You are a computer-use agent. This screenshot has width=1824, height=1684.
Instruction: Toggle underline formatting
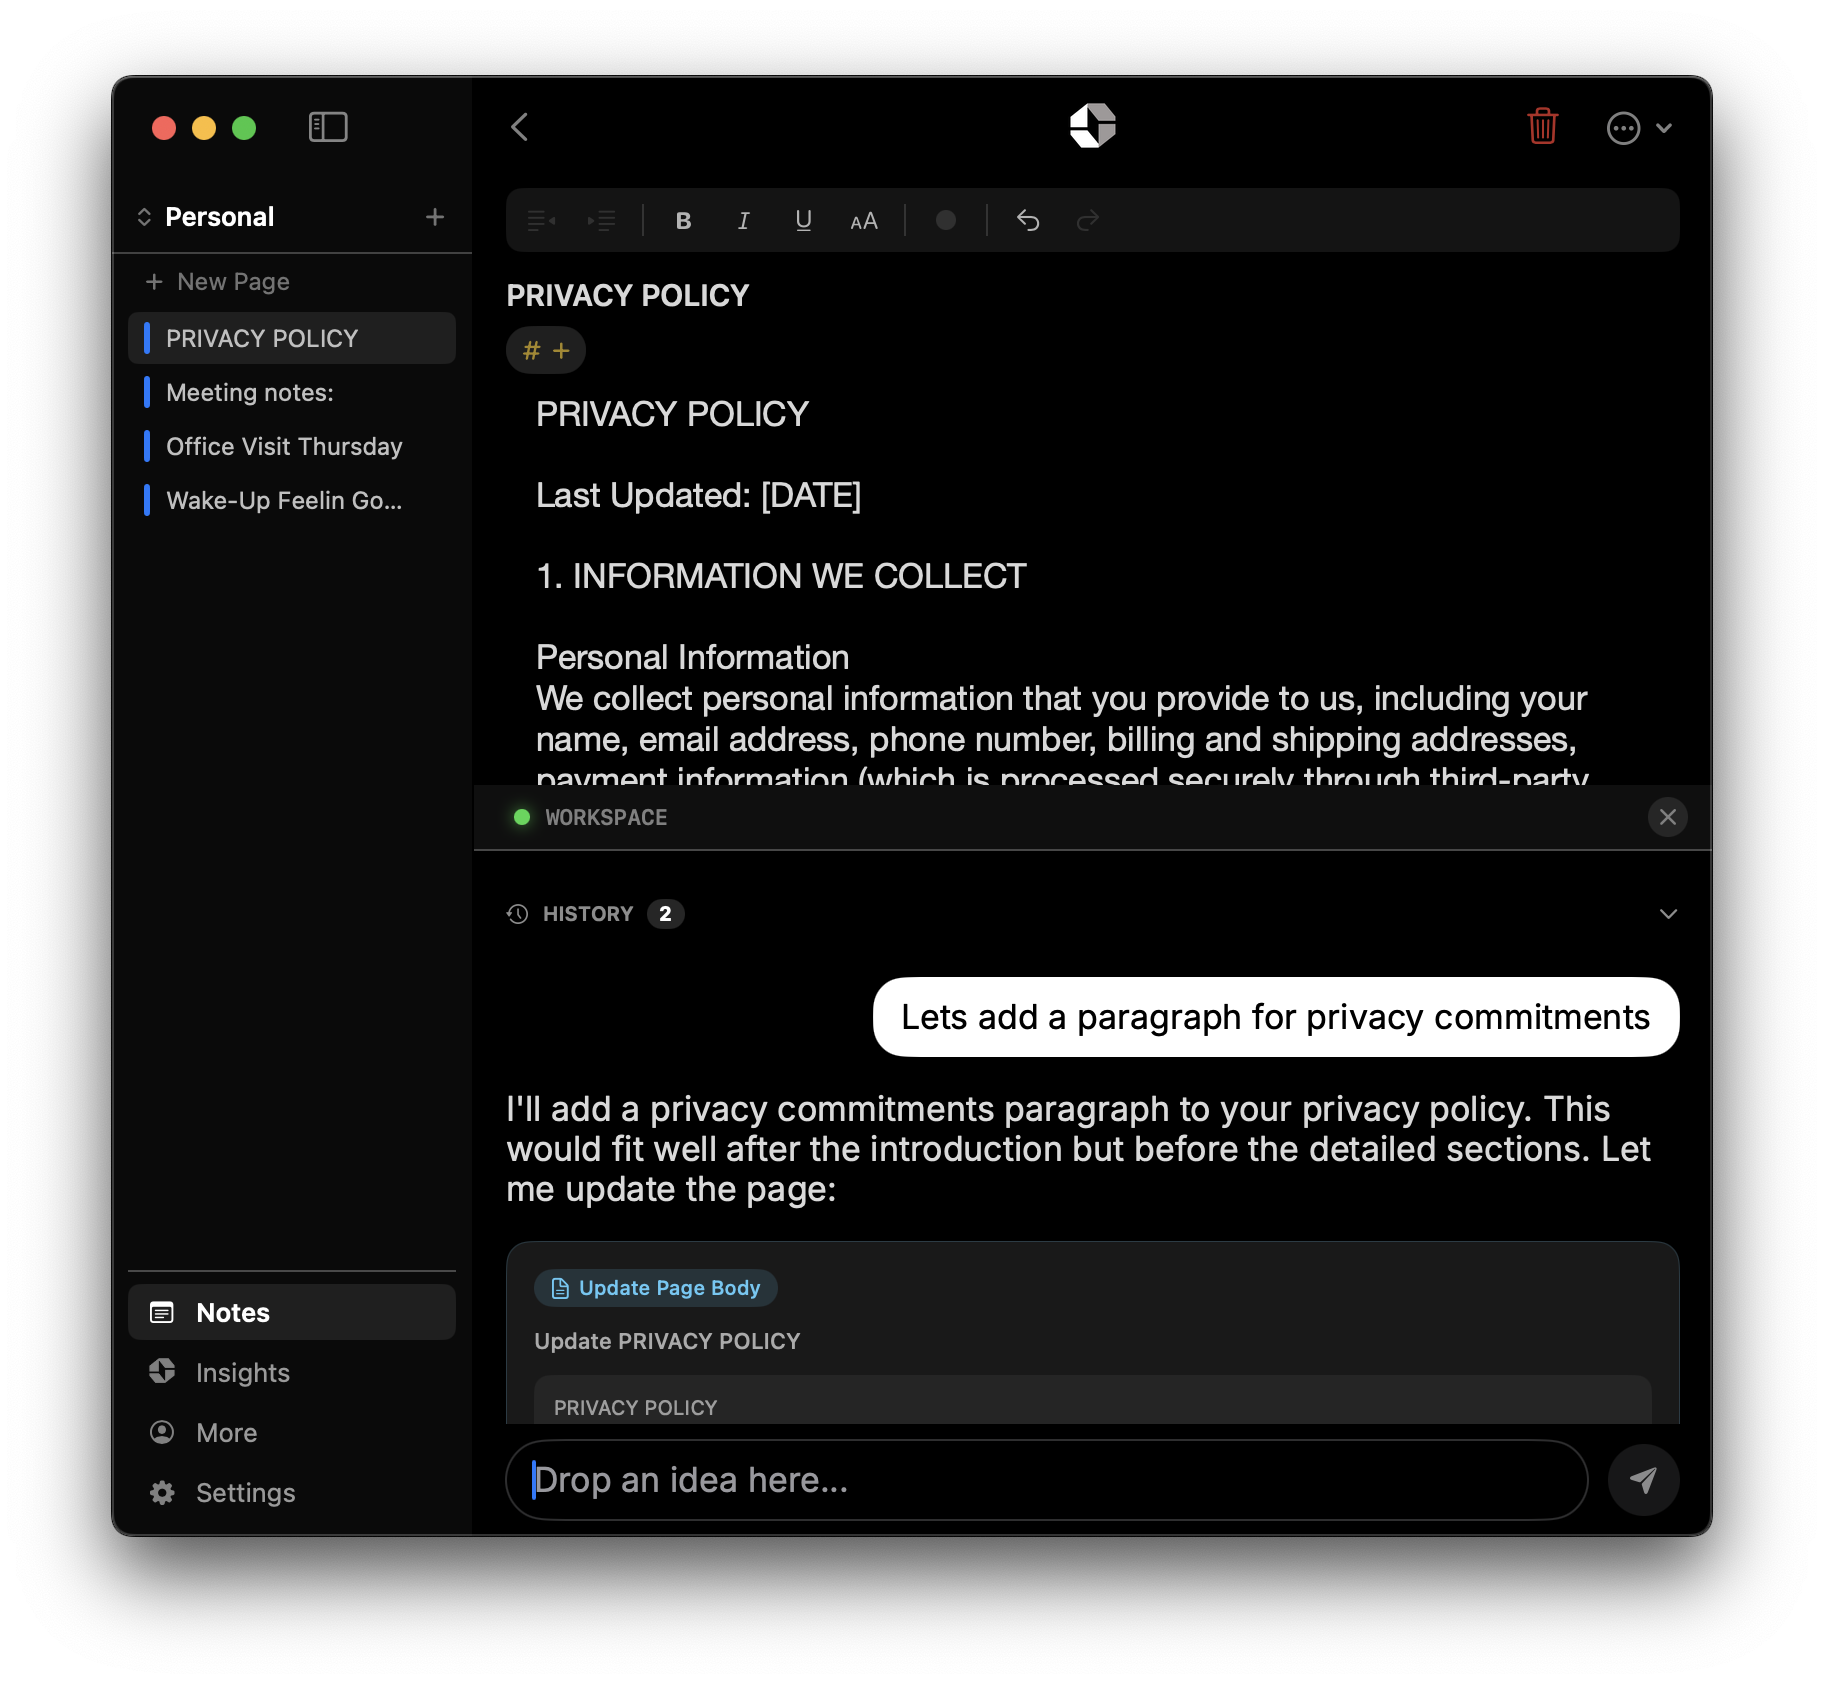point(803,220)
